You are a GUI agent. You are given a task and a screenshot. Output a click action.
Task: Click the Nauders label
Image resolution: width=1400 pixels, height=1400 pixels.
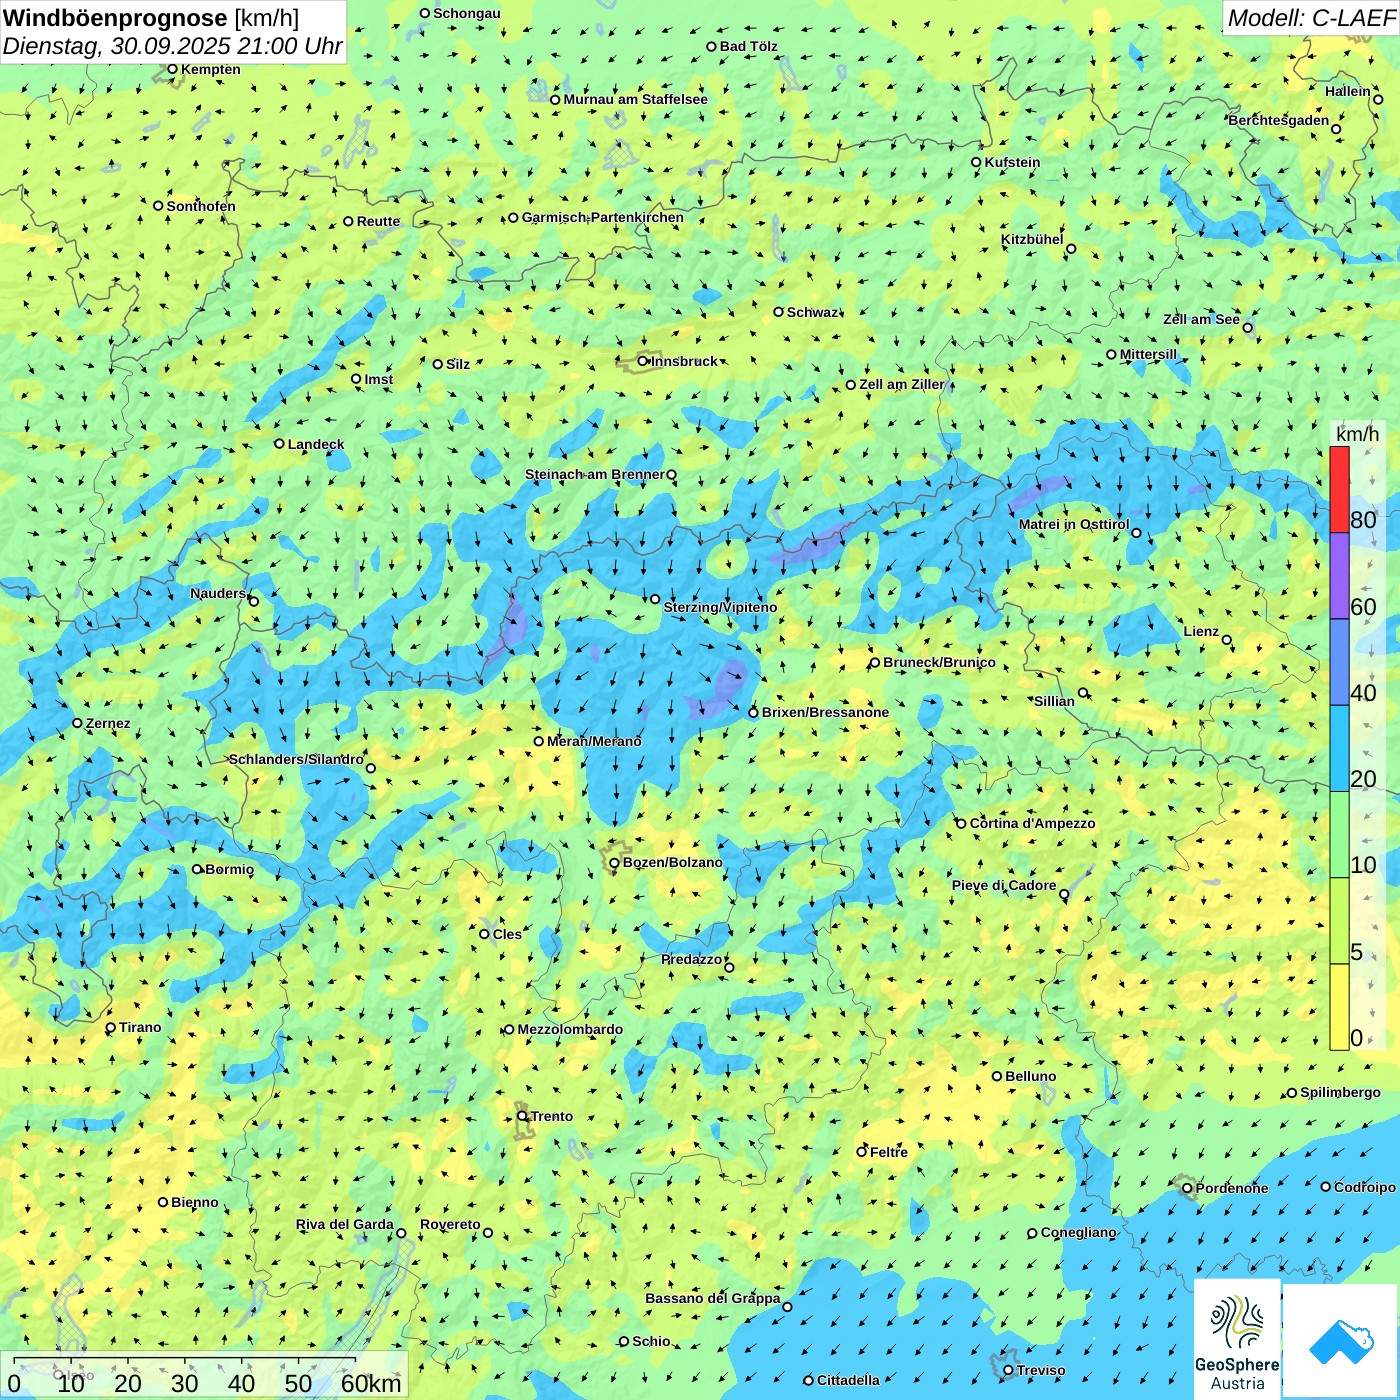tap(218, 593)
